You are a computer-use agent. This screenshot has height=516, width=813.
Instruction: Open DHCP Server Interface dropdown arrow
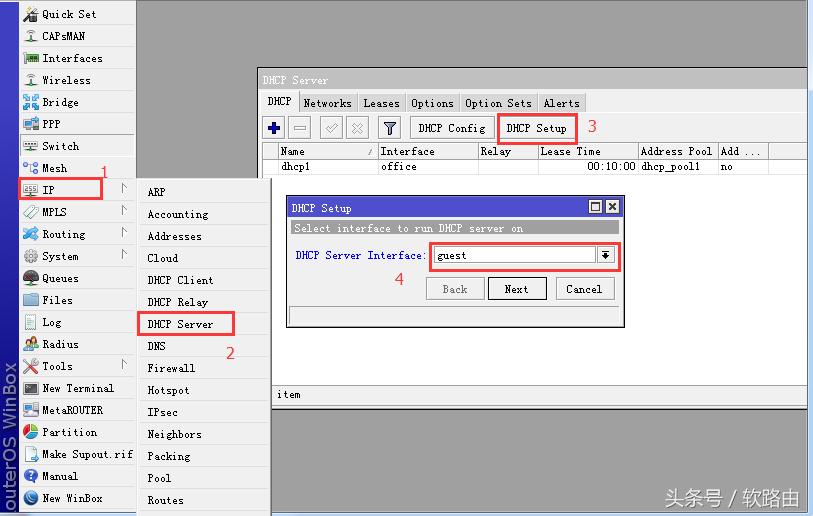tap(605, 255)
